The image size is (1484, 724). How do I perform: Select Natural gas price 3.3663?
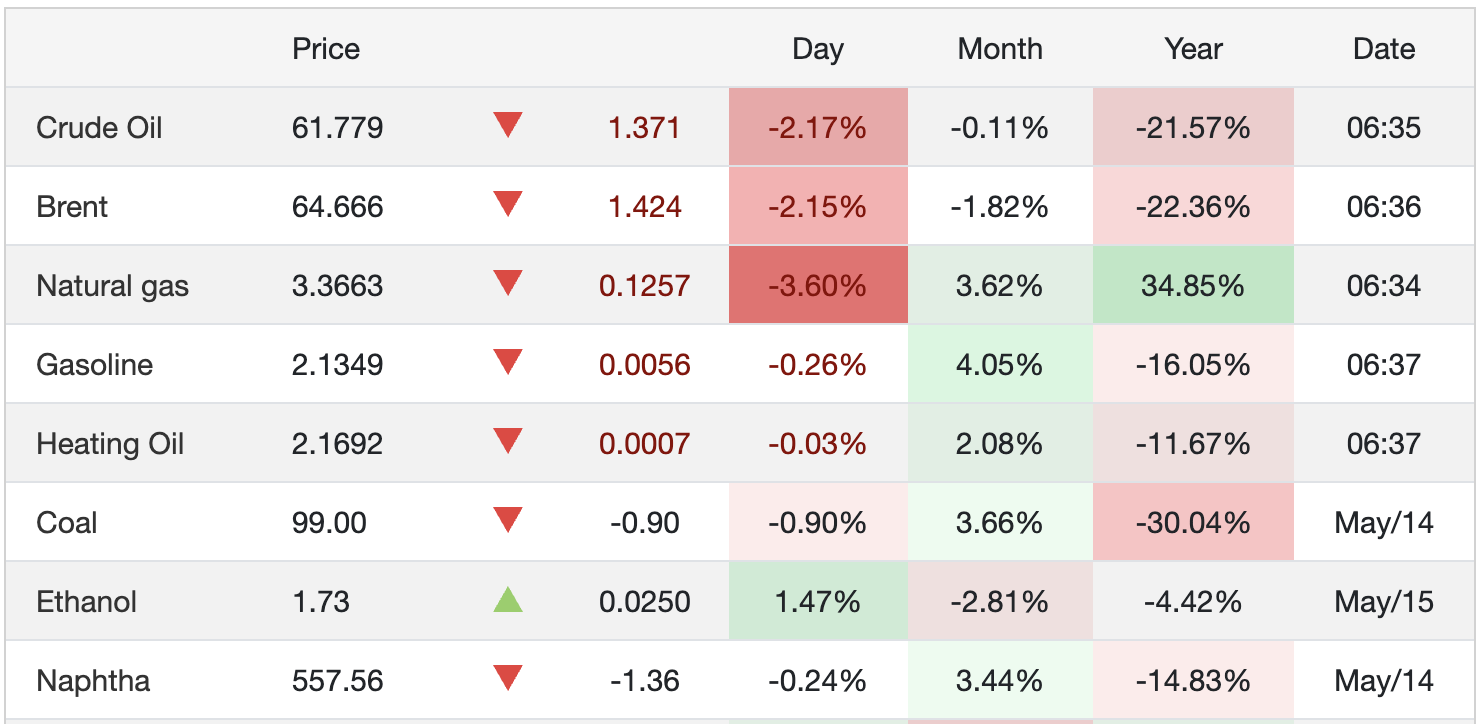[337, 286]
